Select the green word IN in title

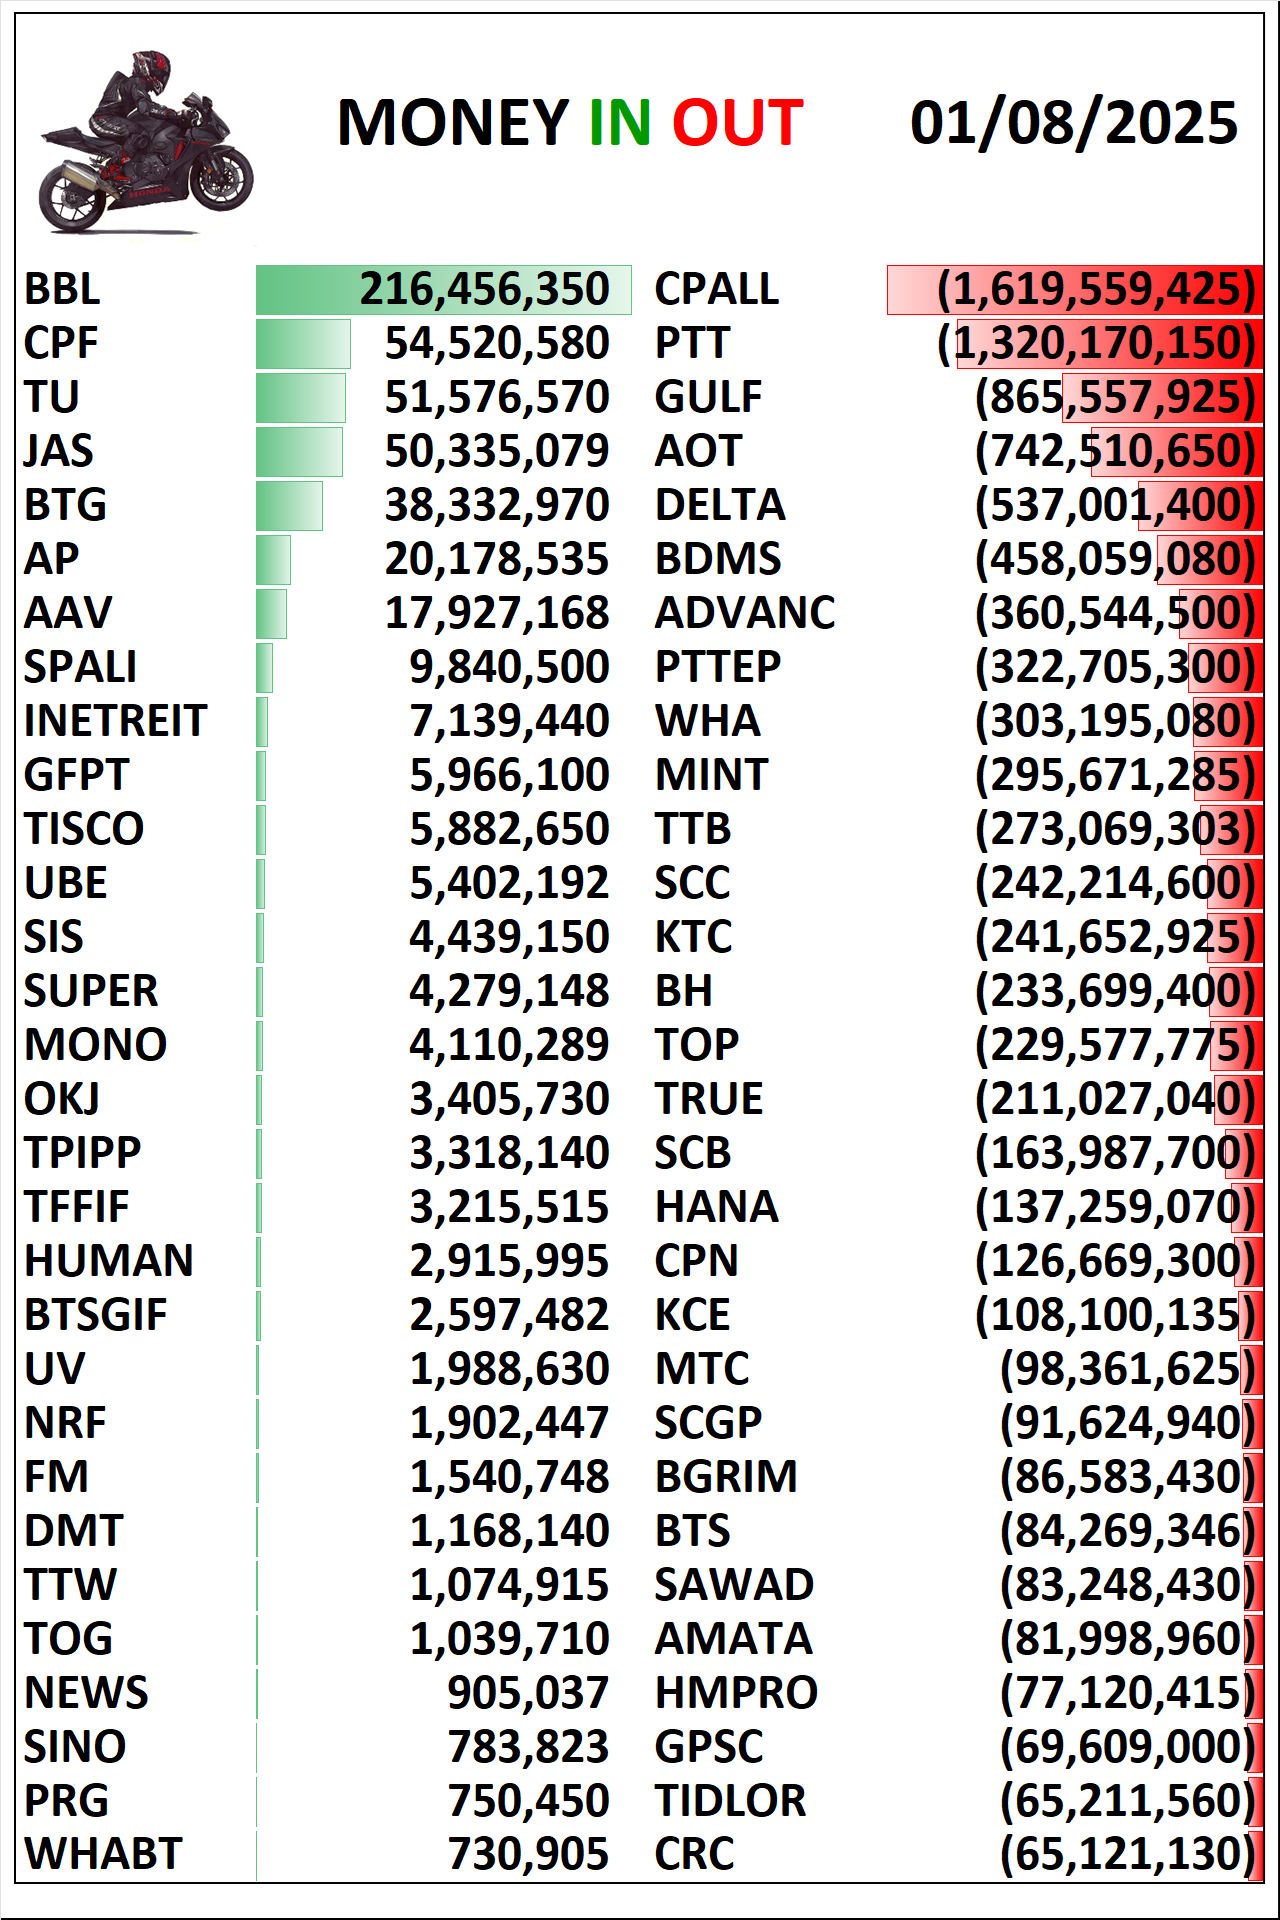(620, 123)
